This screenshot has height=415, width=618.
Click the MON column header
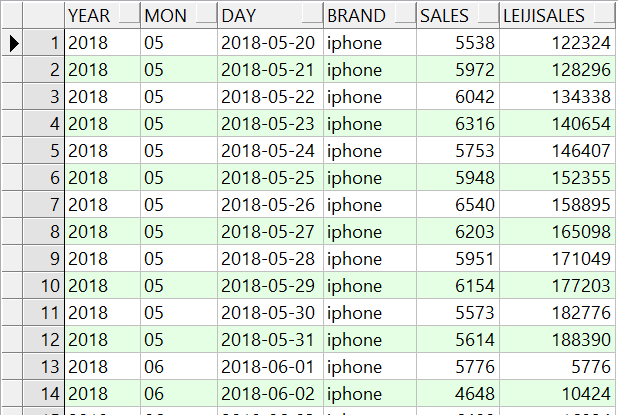point(178,16)
